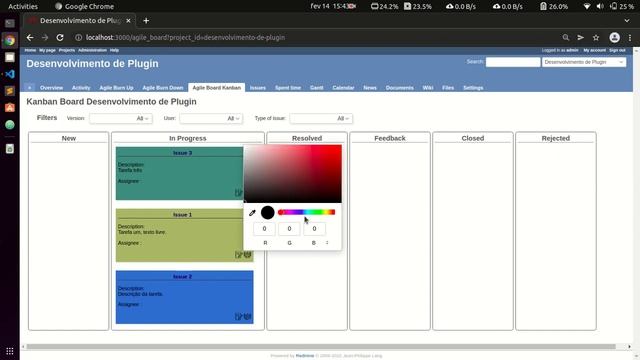The image size is (640, 360).
Task: Open the Issue 3 card title link
Action: point(182,153)
